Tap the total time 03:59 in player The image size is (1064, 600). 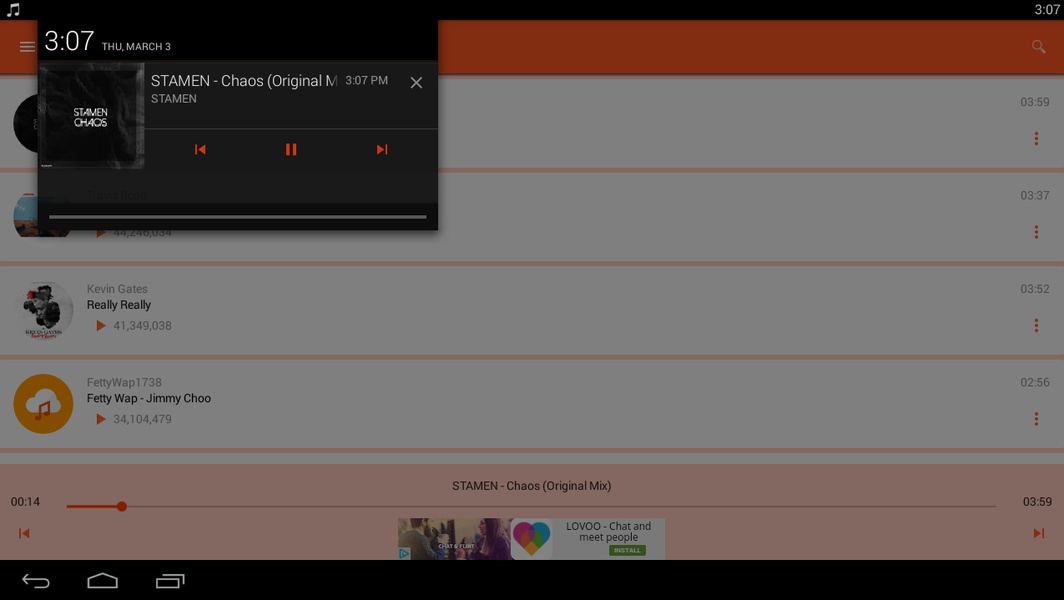point(1038,502)
